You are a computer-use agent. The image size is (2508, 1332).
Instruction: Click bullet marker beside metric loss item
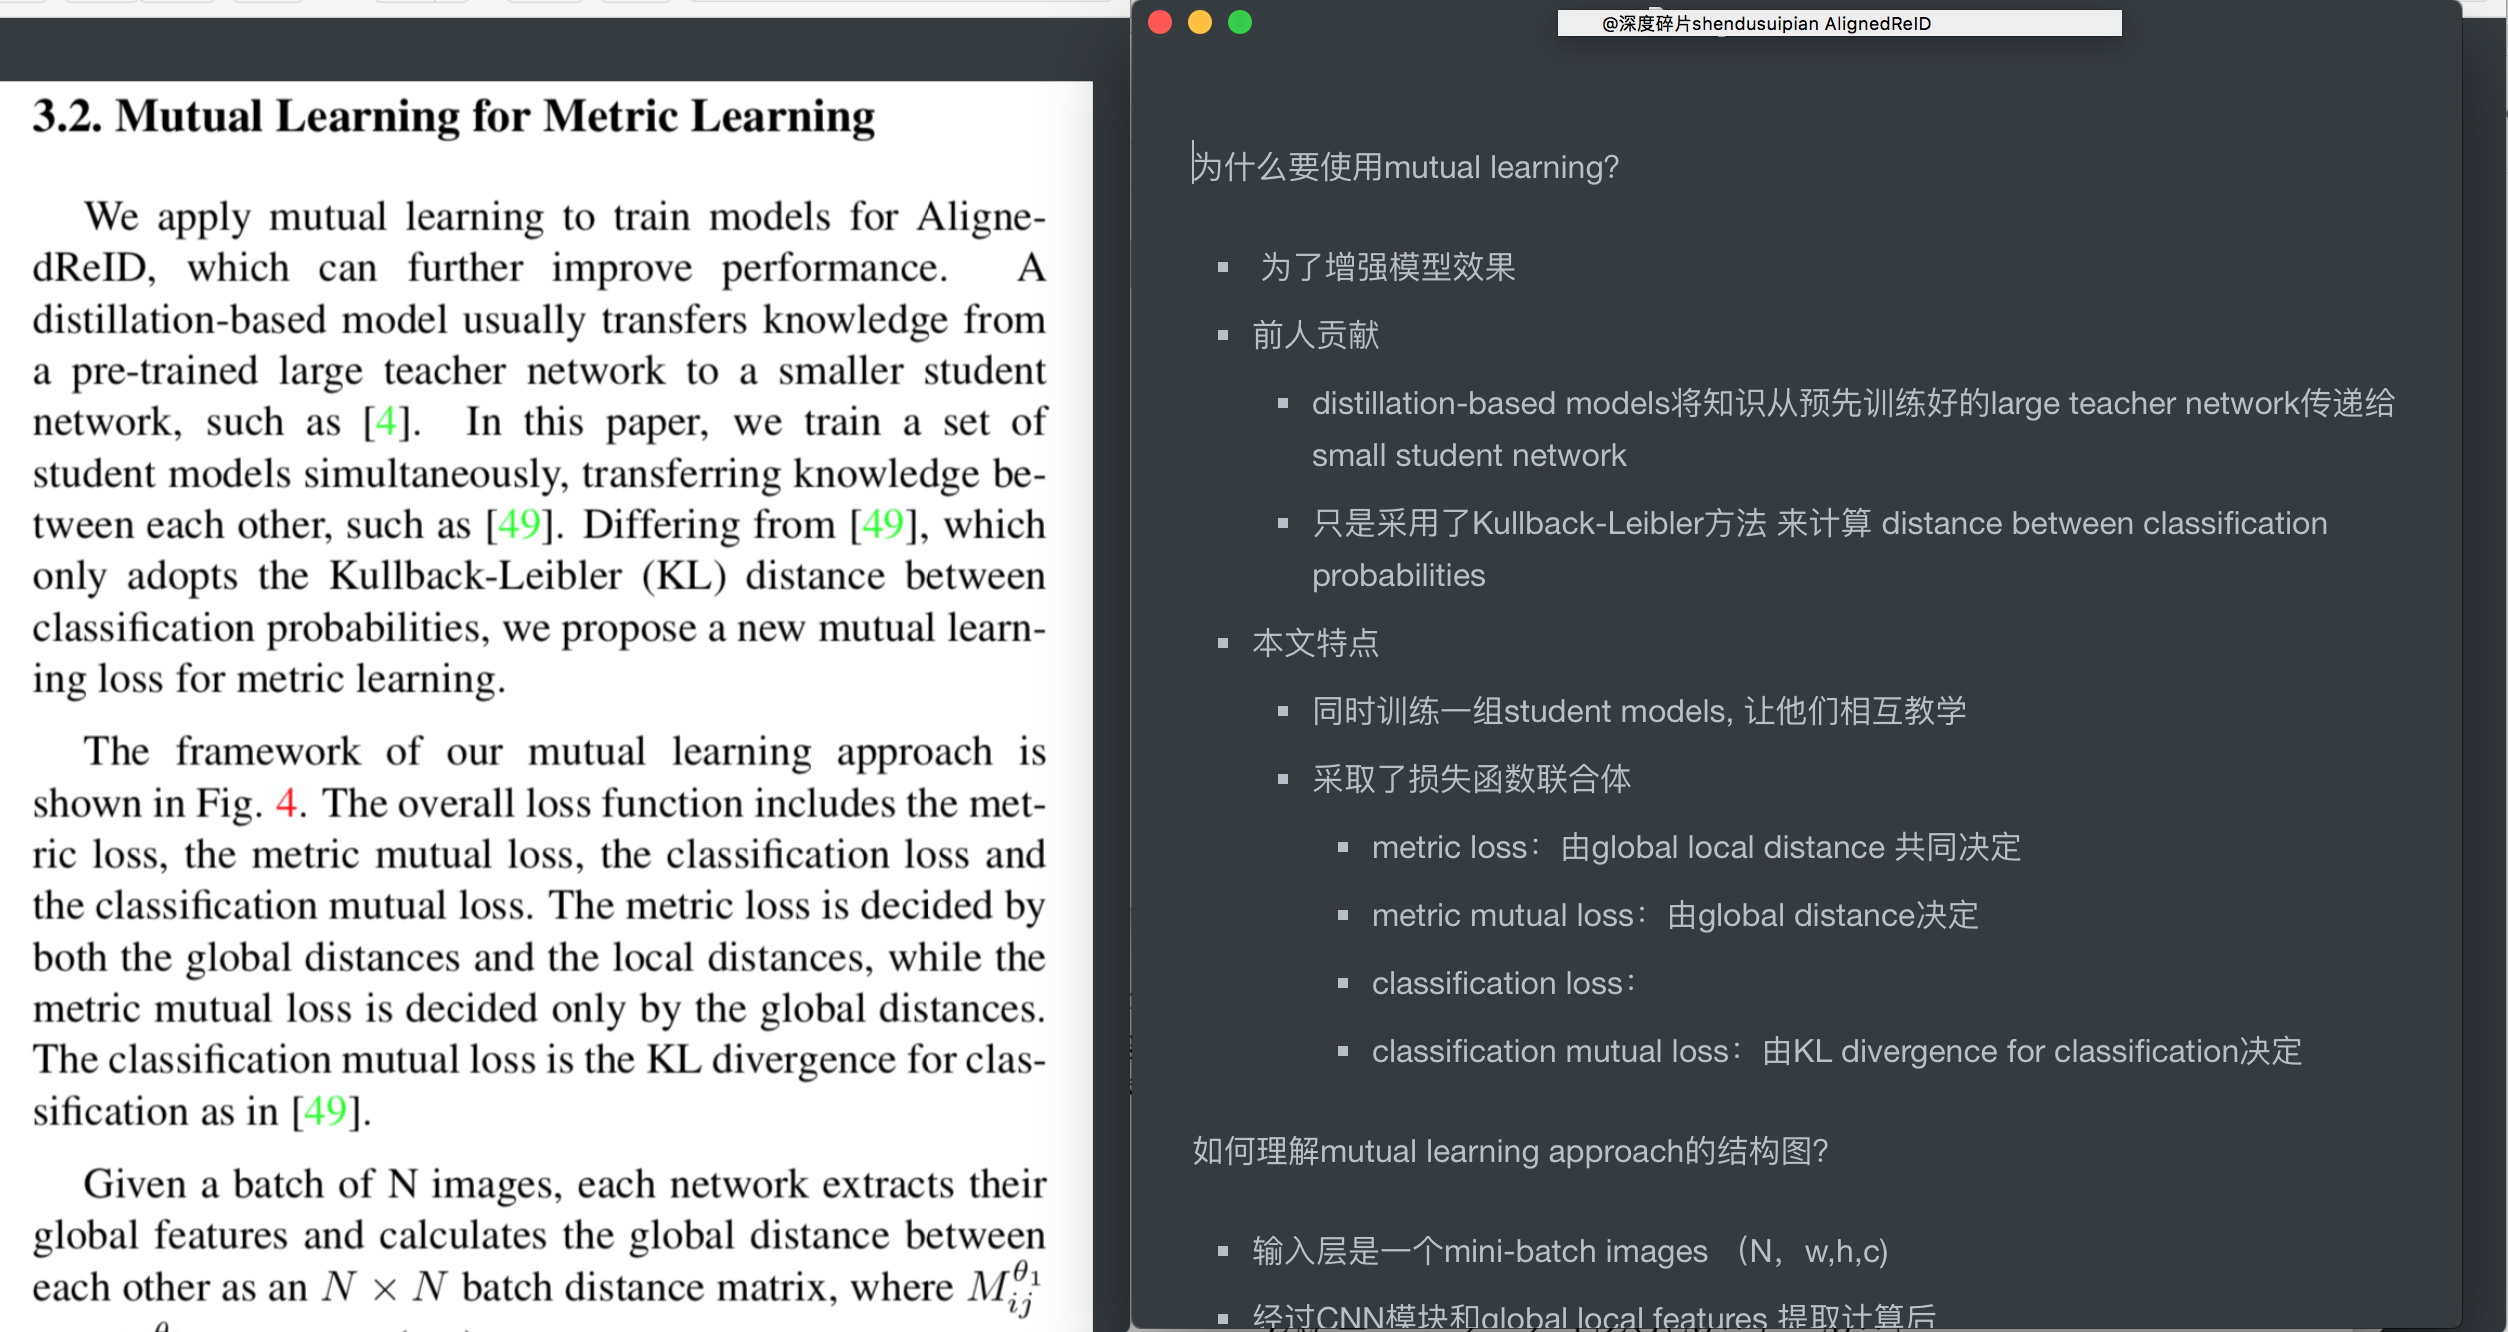coord(1345,847)
